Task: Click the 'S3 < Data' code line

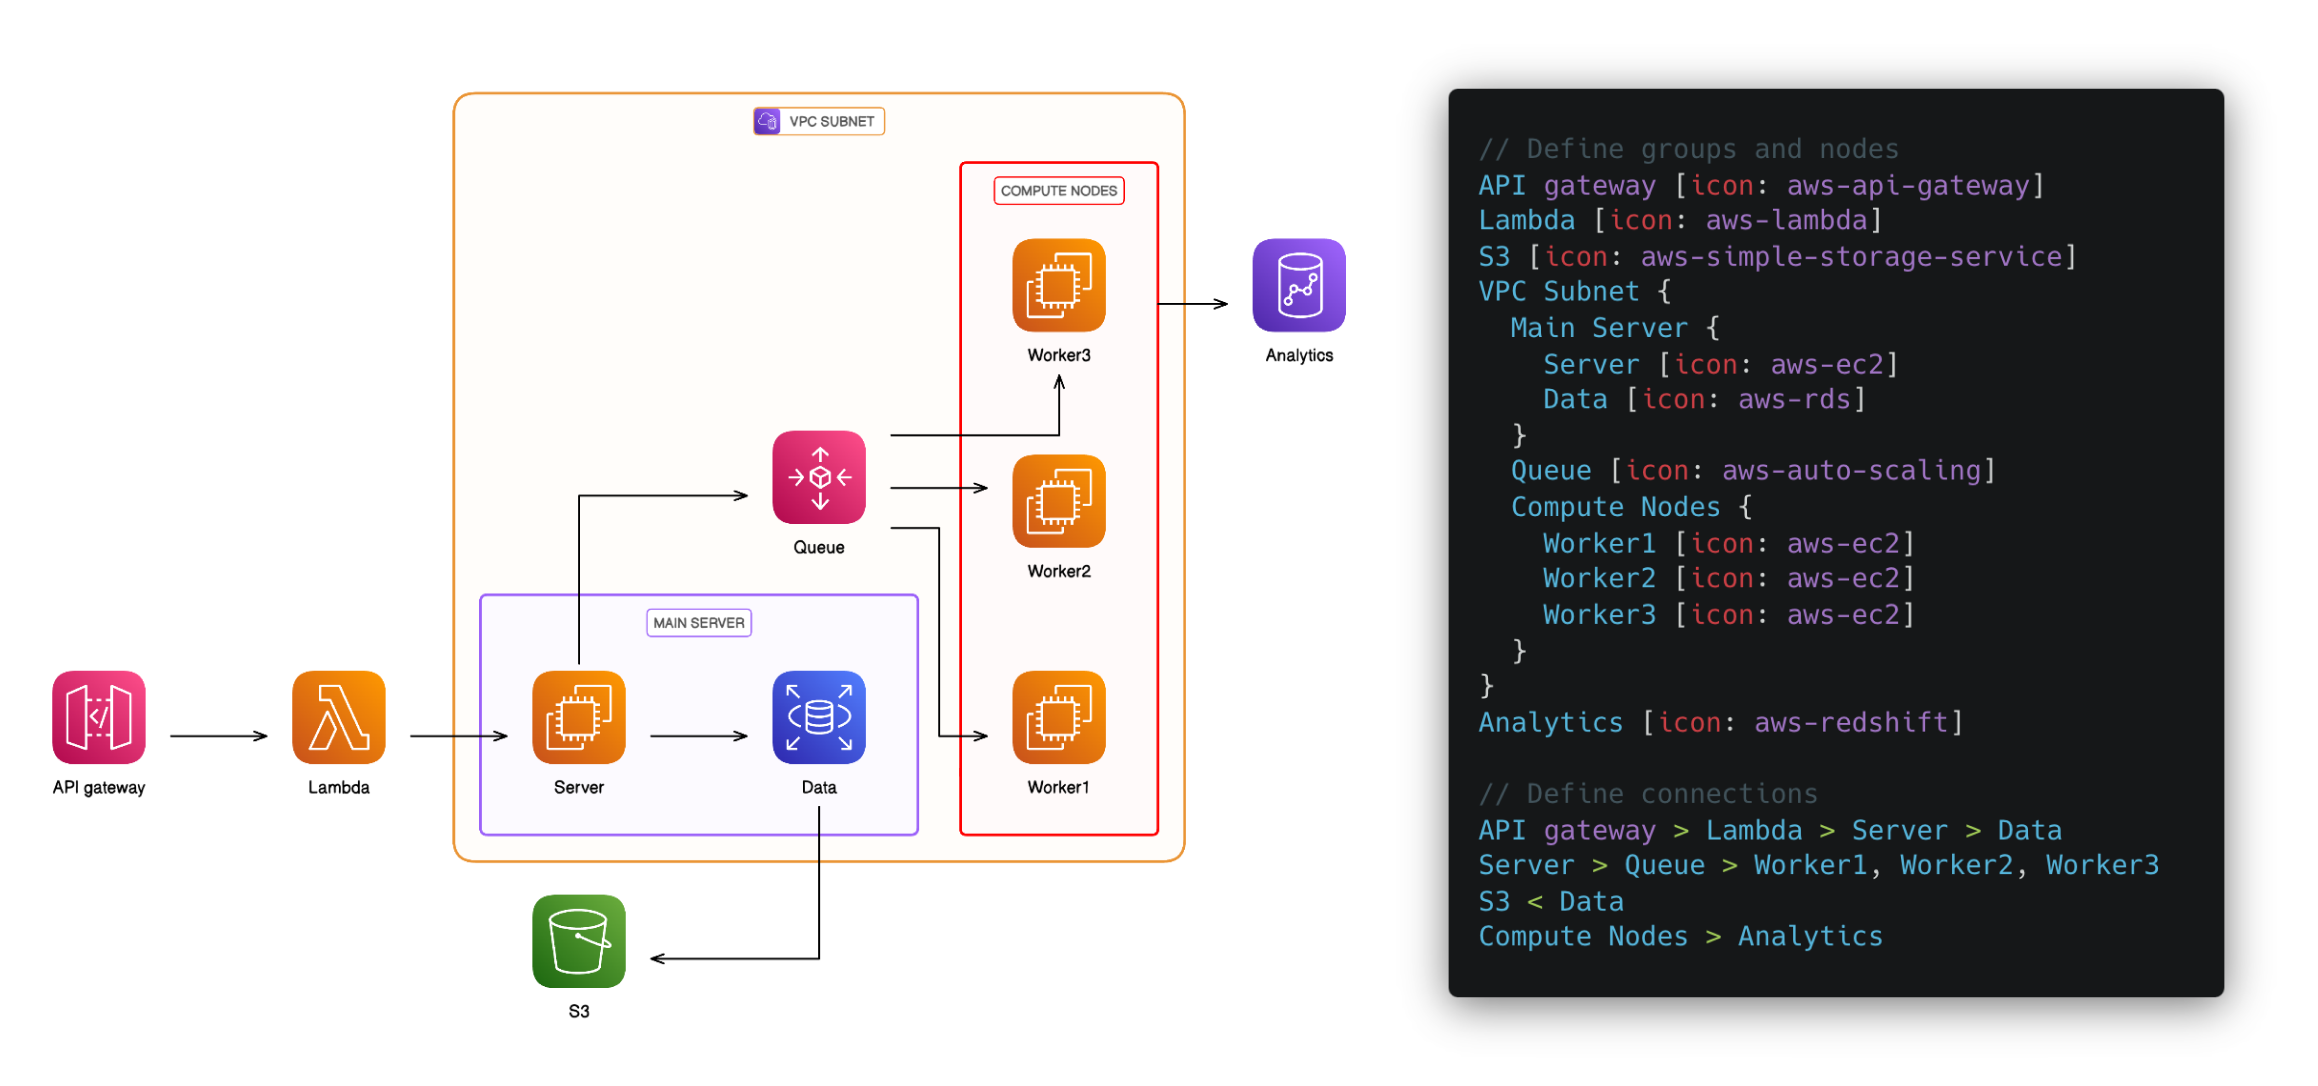Action: point(1550,901)
